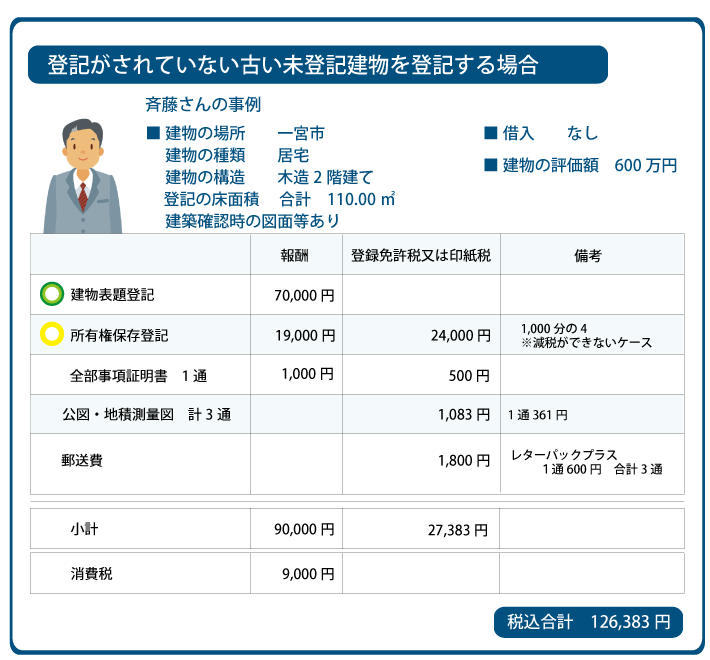This screenshot has width=710, height=660.
Task: Click the tax amount 24,000 円
Action: coord(461,335)
